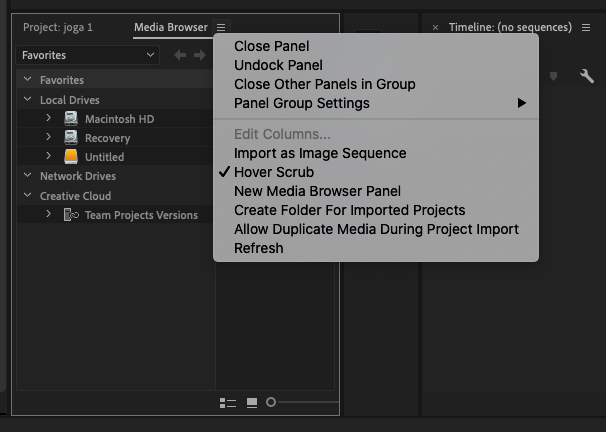Open the Timeline panel menu icon
The height and width of the screenshot is (432, 606).
pyautogui.click(x=586, y=27)
